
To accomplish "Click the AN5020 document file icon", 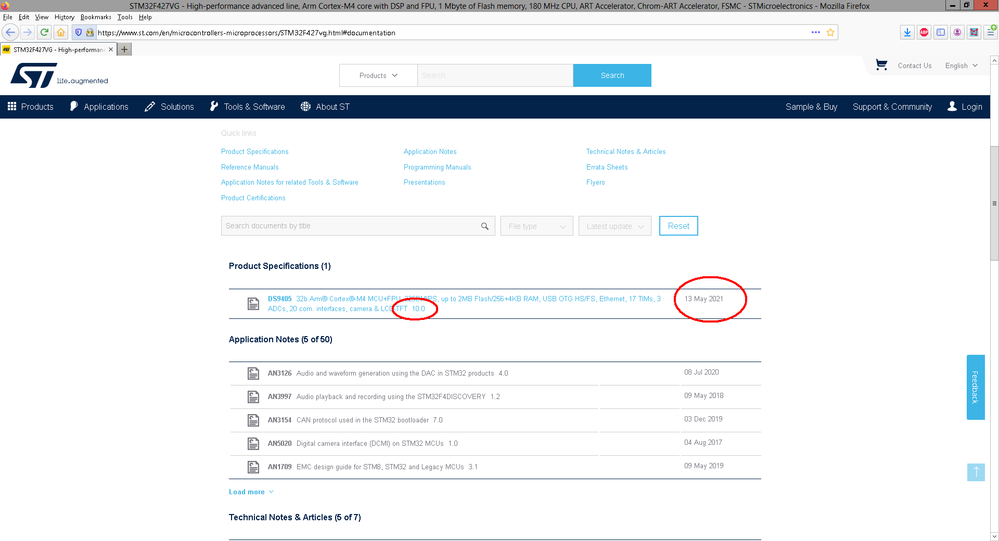I will pos(253,444).
